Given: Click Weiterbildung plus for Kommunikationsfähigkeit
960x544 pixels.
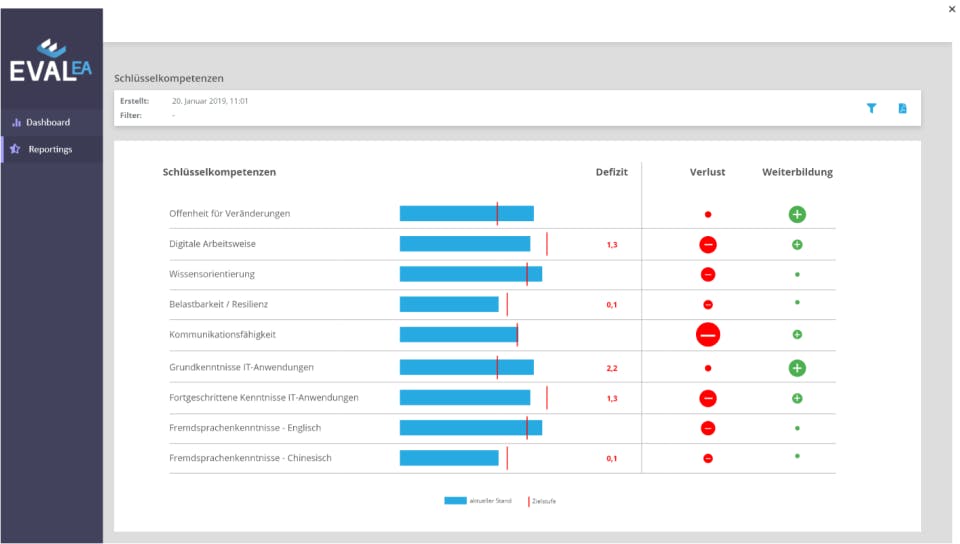Looking at the screenshot, I should point(797,335).
